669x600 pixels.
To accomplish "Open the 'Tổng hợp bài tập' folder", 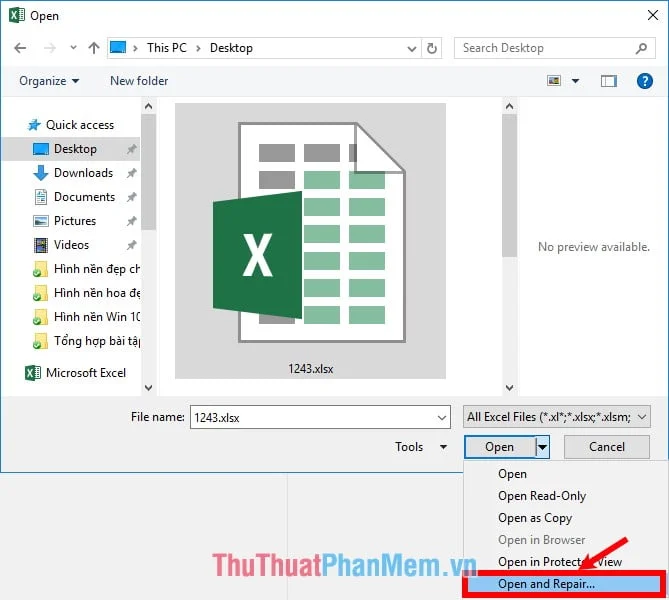I will (x=97, y=341).
